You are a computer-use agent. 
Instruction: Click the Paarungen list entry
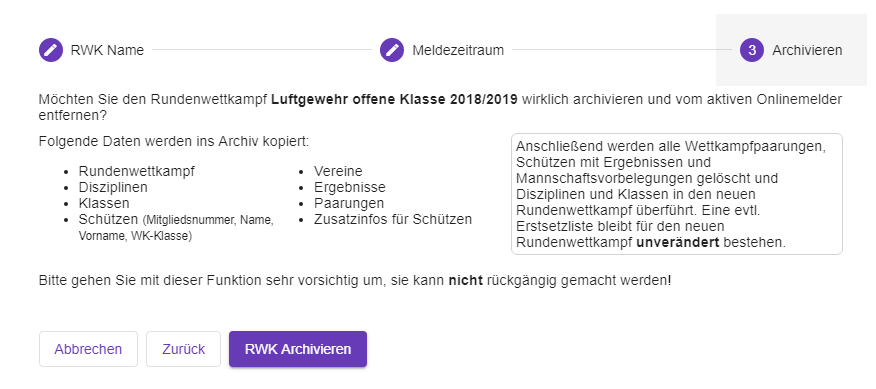point(349,203)
